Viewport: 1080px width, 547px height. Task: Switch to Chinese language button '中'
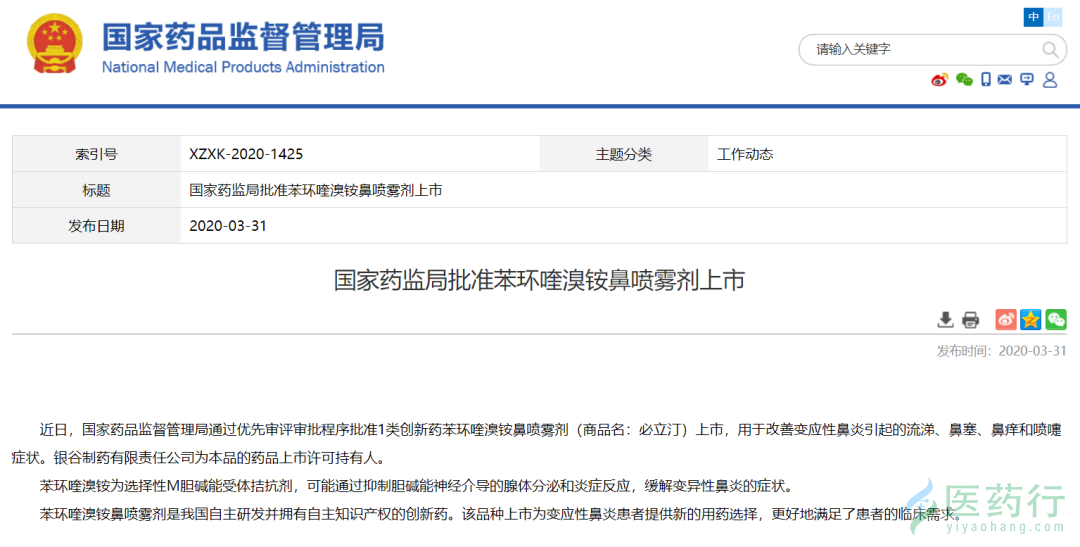click(1034, 17)
